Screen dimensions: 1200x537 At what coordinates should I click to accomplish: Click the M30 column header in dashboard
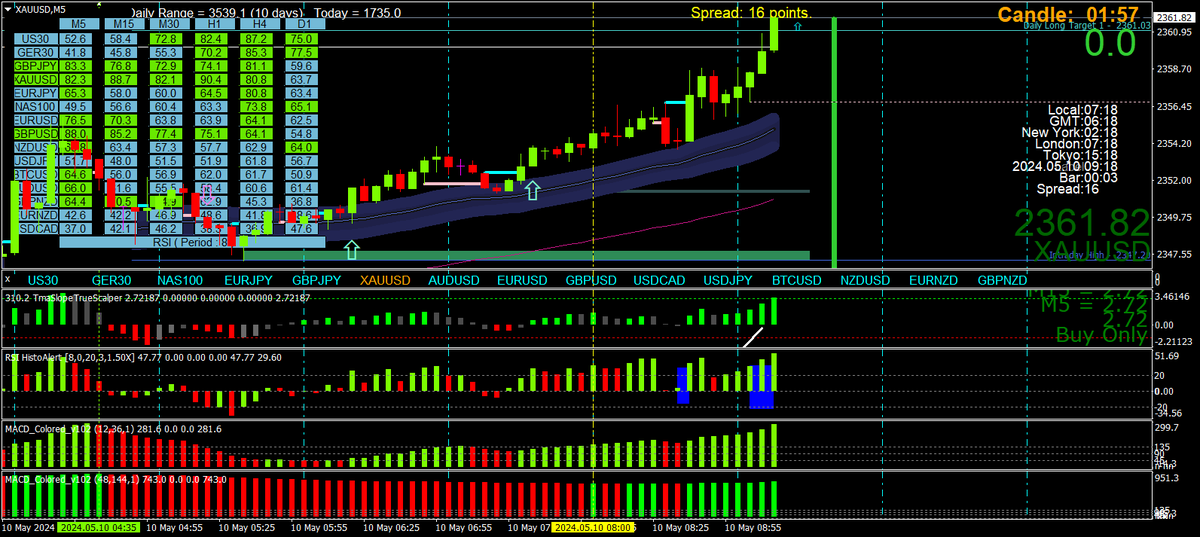click(x=167, y=23)
